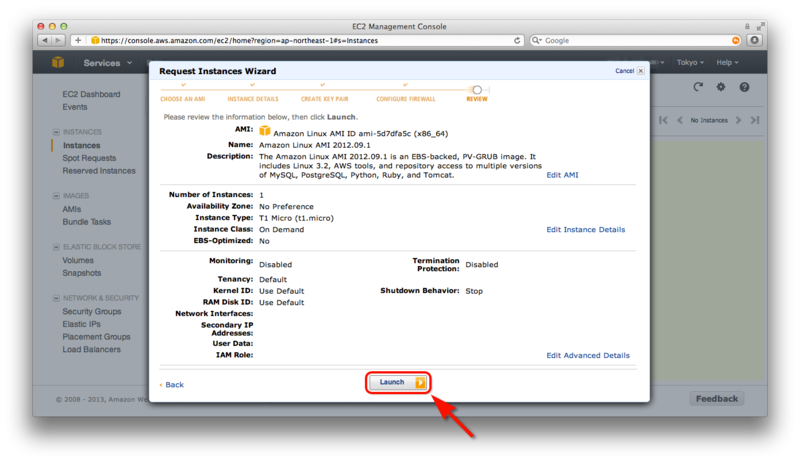Click the 'Amazon Linux AMI 2012.09.1' name value
The height and width of the screenshot is (462, 800).
(x=315, y=145)
